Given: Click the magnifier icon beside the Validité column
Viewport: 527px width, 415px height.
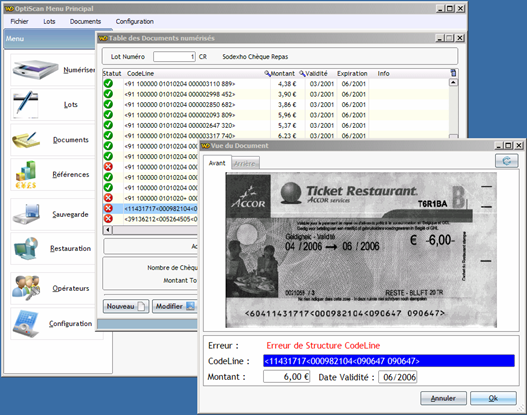Looking at the screenshot, I should pyautogui.click(x=302, y=73).
